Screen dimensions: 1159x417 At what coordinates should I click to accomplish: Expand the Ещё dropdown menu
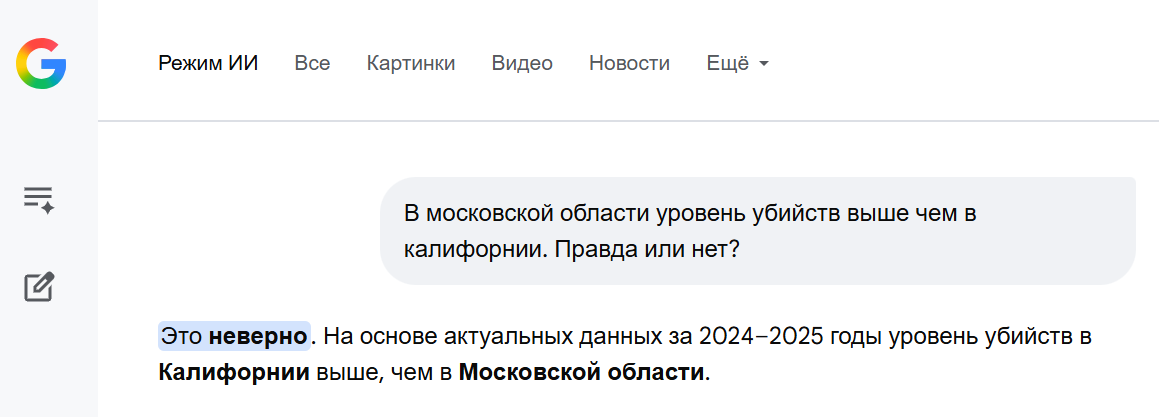pyautogui.click(x=727, y=64)
